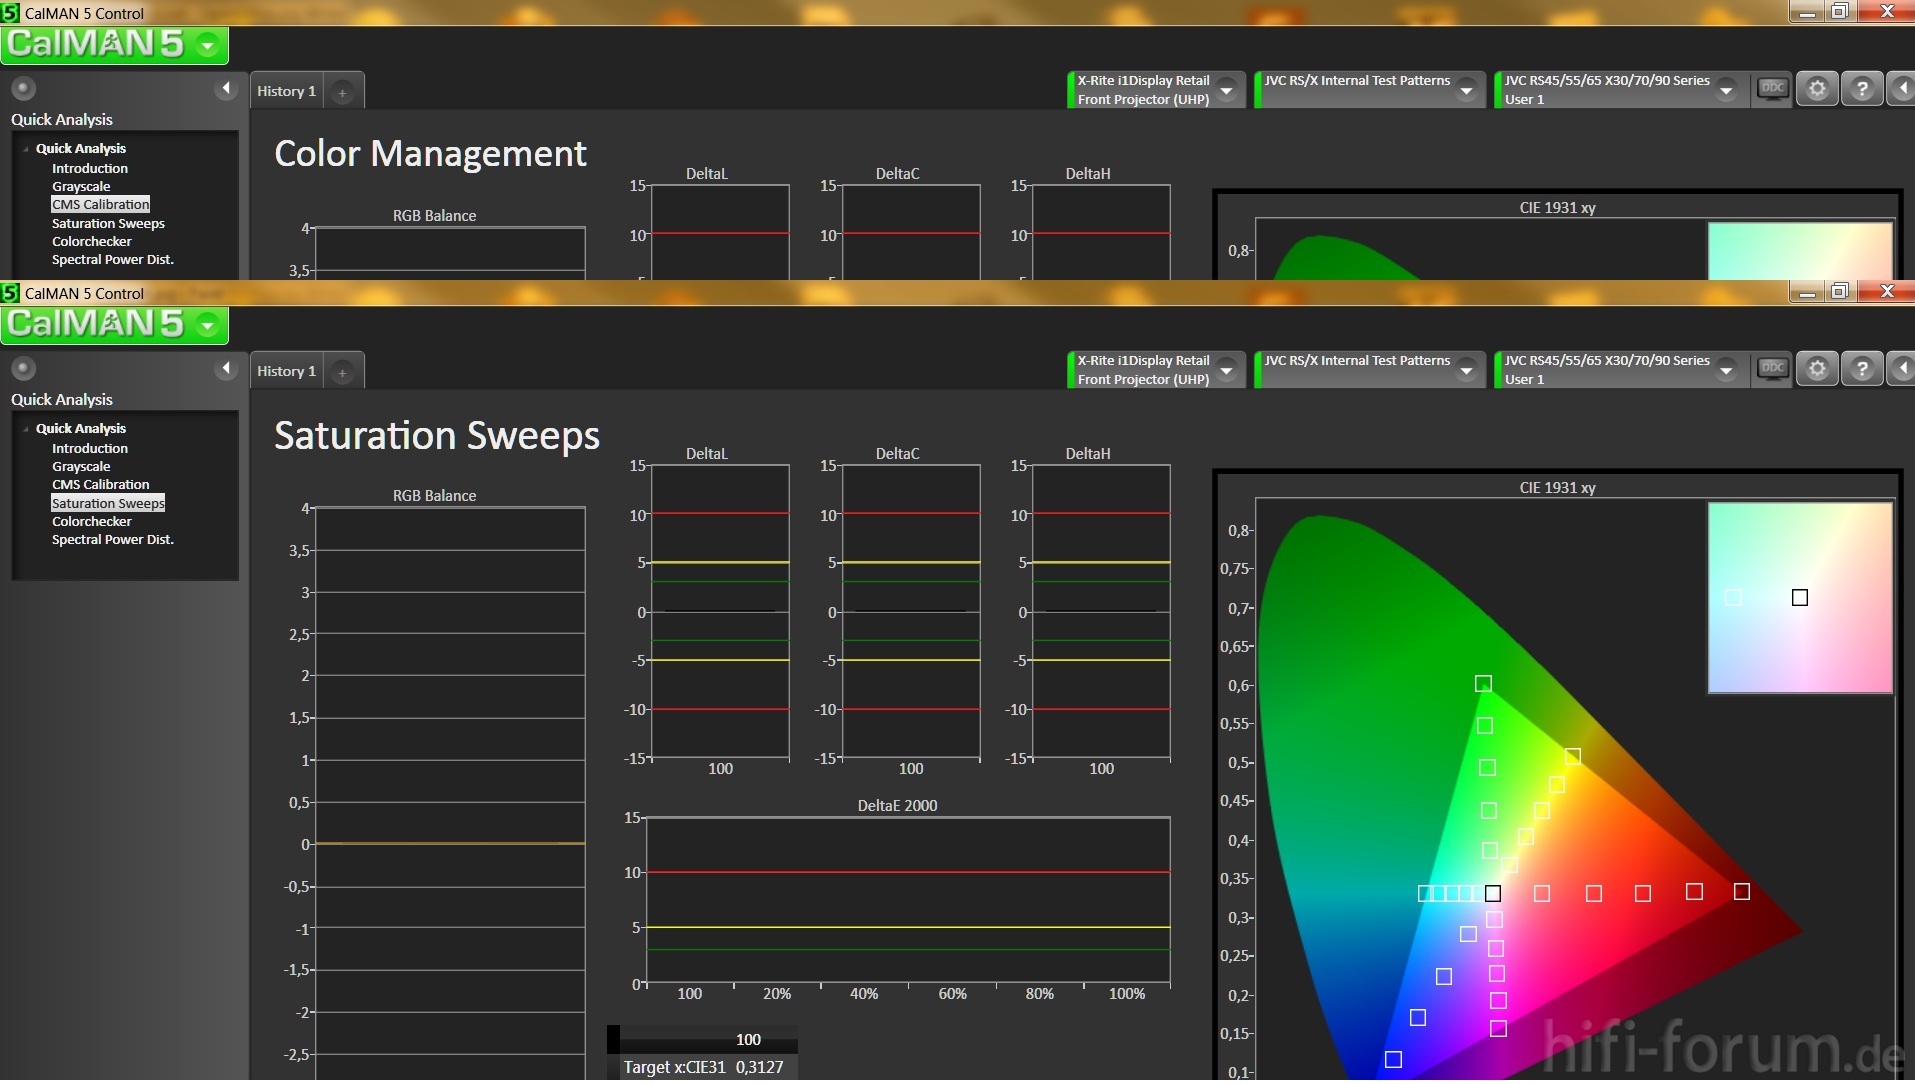This screenshot has width=1915, height=1084.
Task: Open help icon in Saturation Sweeps window
Action: tap(1861, 369)
